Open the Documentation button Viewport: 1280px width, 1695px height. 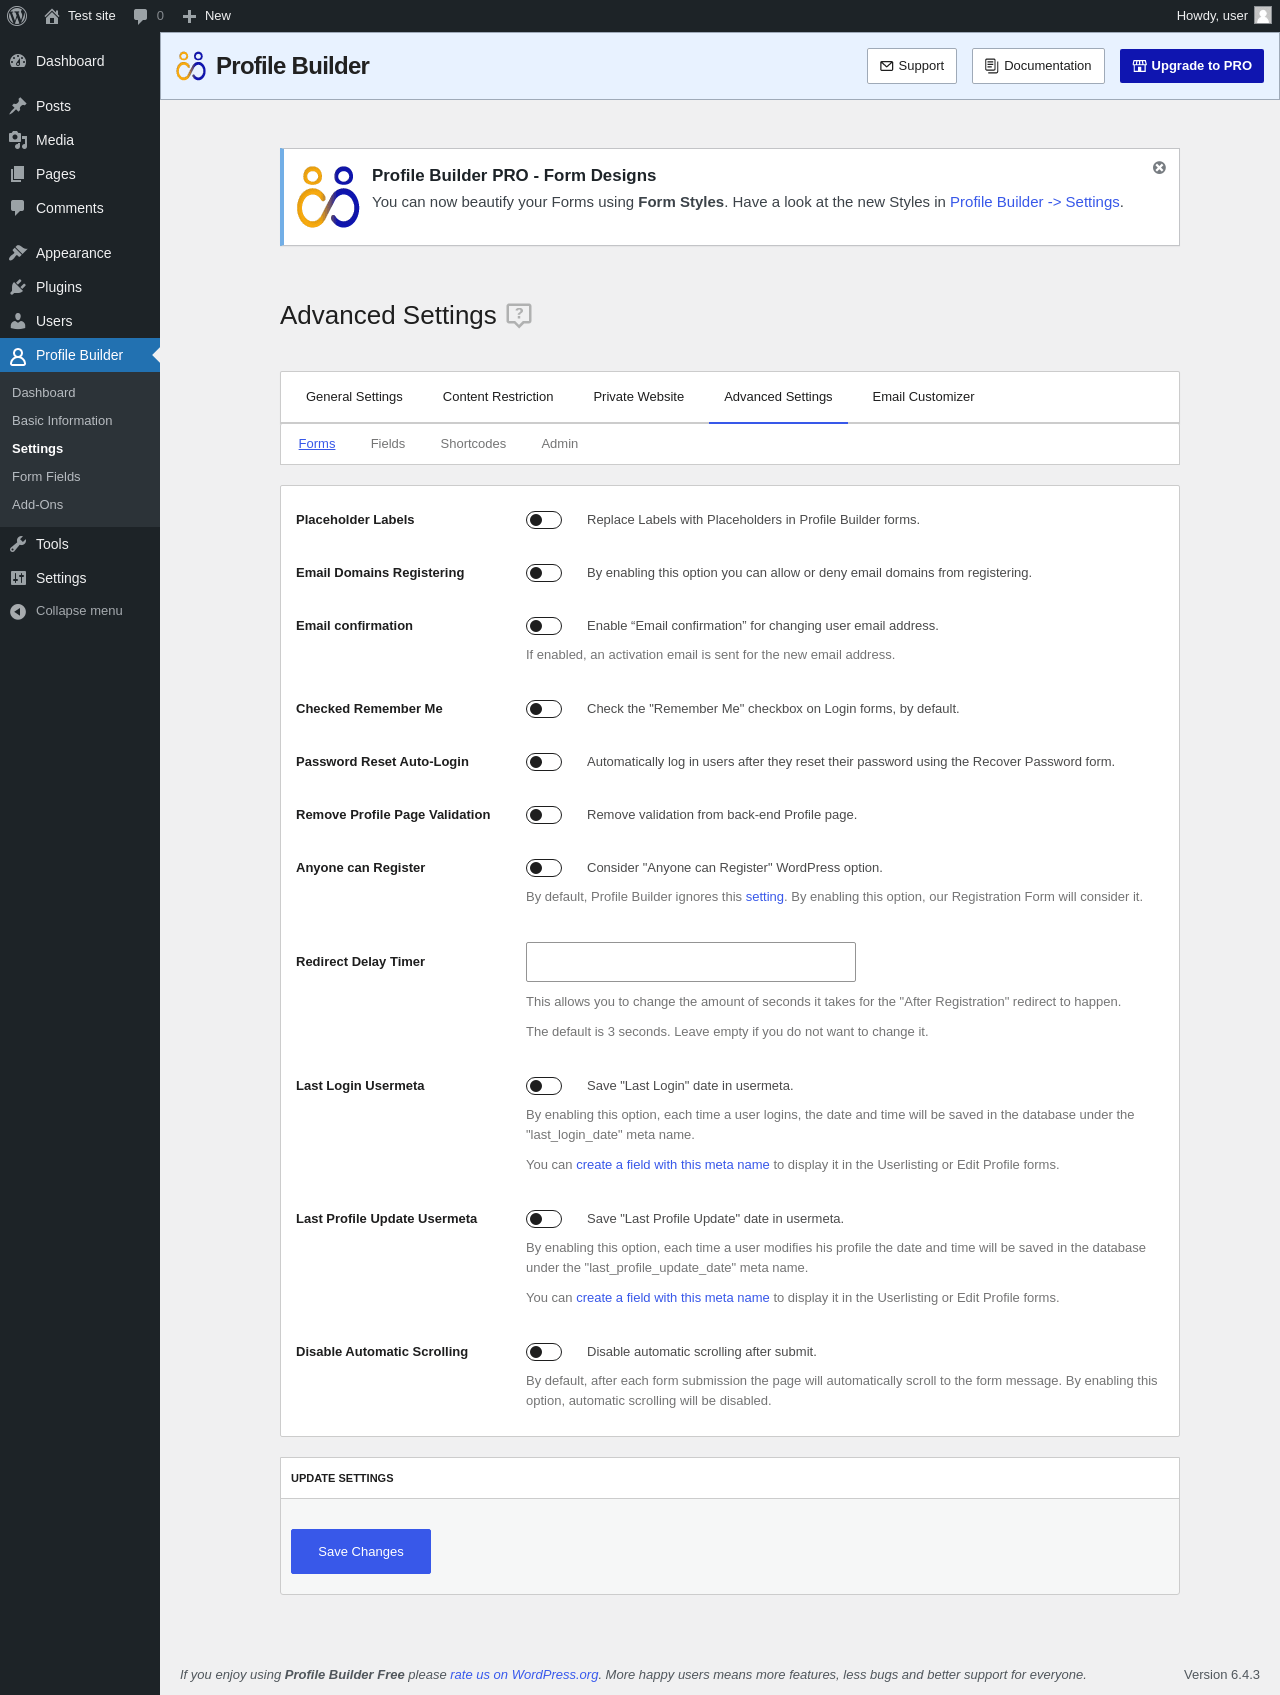point(1038,66)
